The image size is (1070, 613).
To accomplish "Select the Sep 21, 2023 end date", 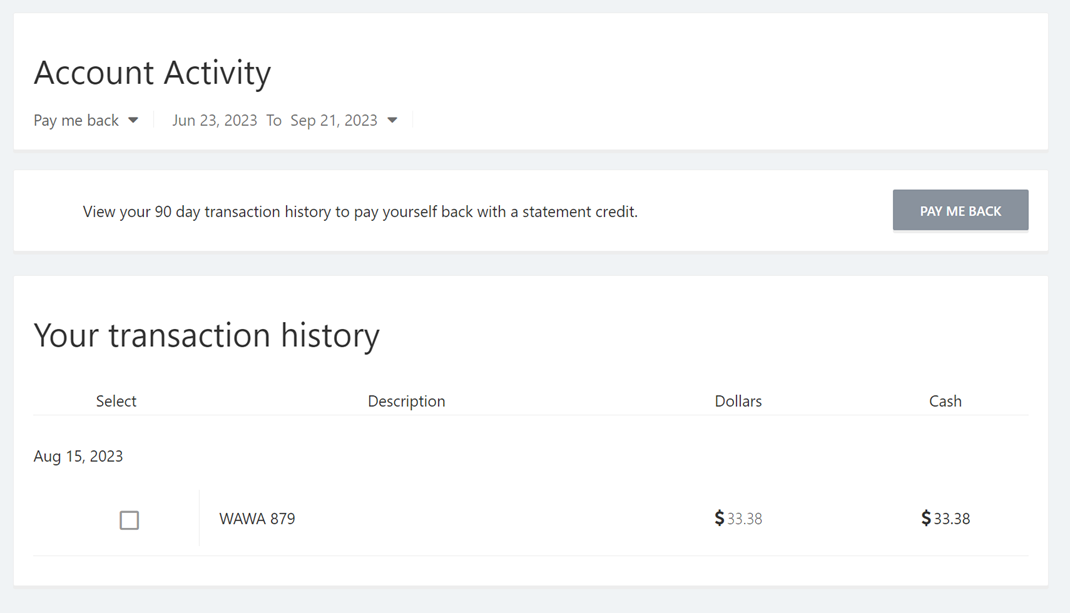I will (334, 120).
